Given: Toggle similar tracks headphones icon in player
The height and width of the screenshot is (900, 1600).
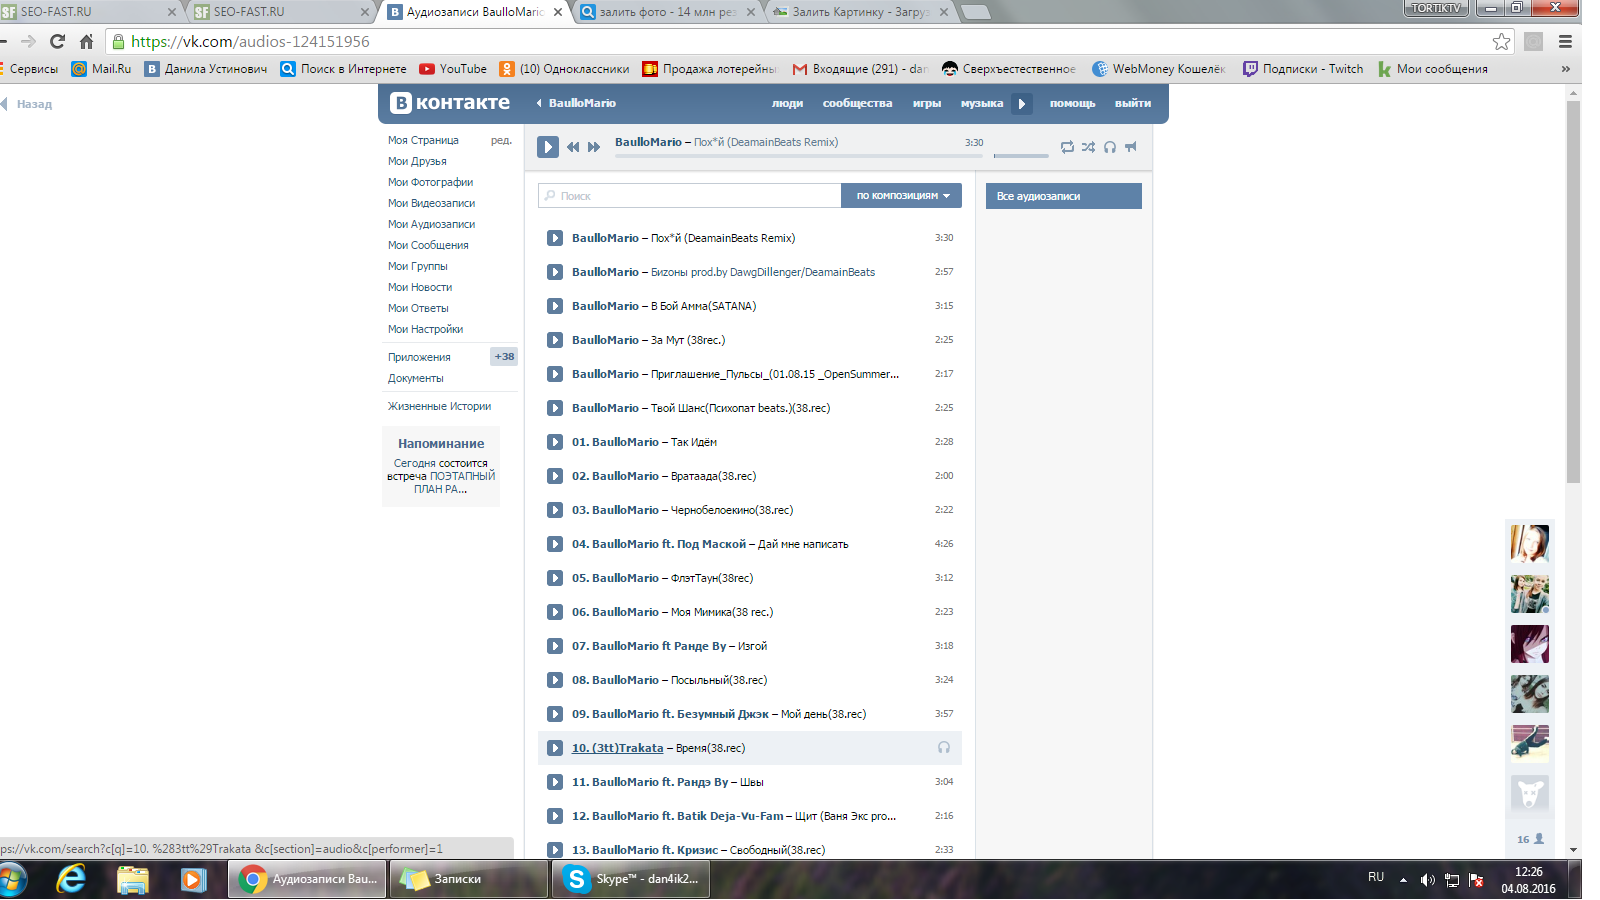Looking at the screenshot, I should 1110,147.
